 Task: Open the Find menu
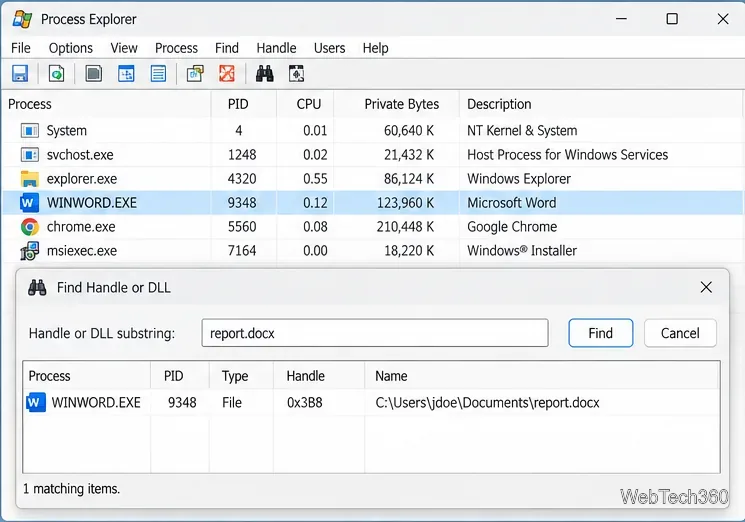point(227,48)
